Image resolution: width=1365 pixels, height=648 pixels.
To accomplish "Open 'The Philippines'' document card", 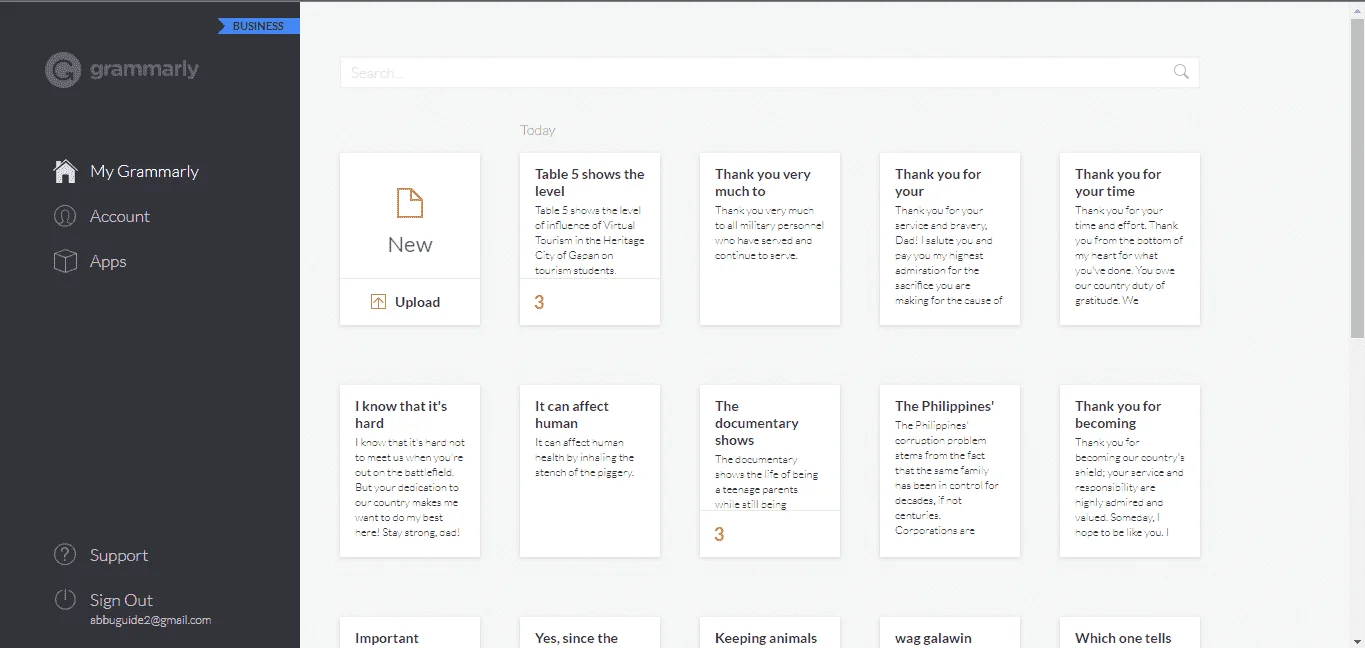I will pos(950,471).
